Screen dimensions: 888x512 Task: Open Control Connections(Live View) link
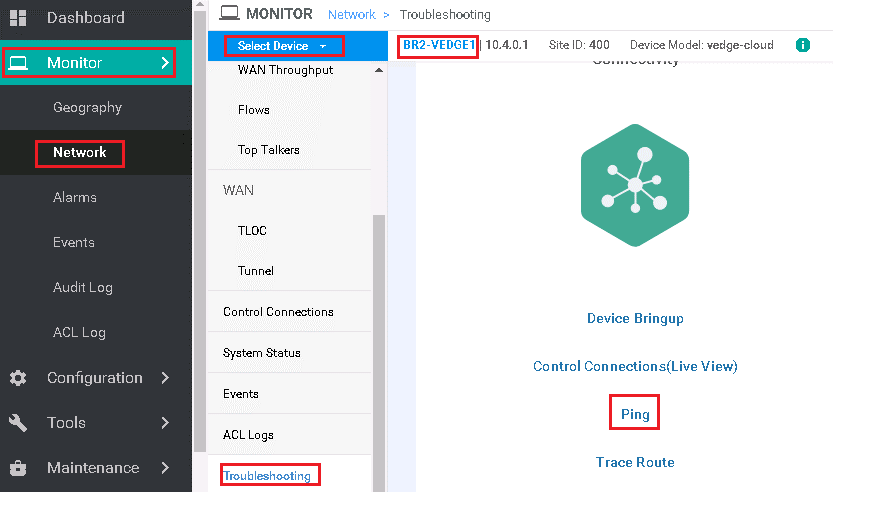635,366
